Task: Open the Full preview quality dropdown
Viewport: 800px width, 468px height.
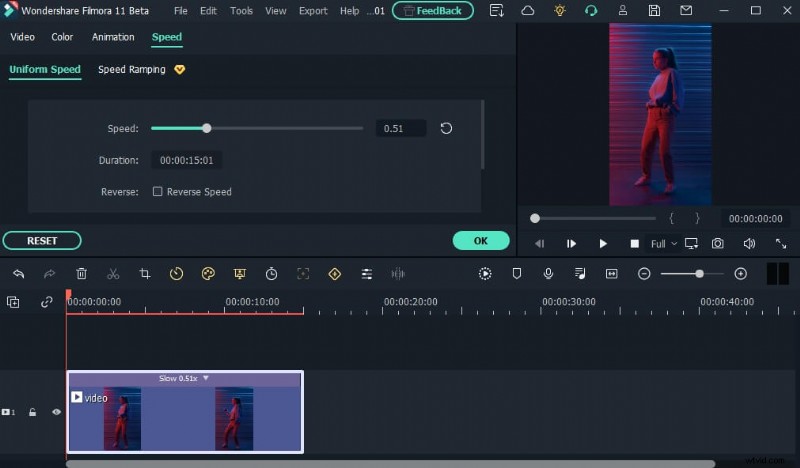Action: pyautogui.click(x=663, y=243)
